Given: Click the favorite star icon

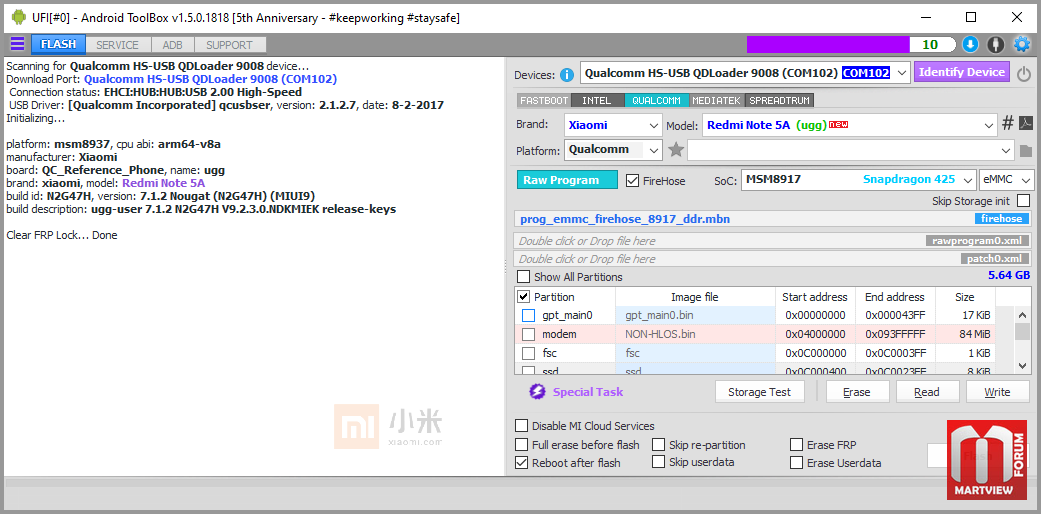Looking at the screenshot, I should click(676, 150).
